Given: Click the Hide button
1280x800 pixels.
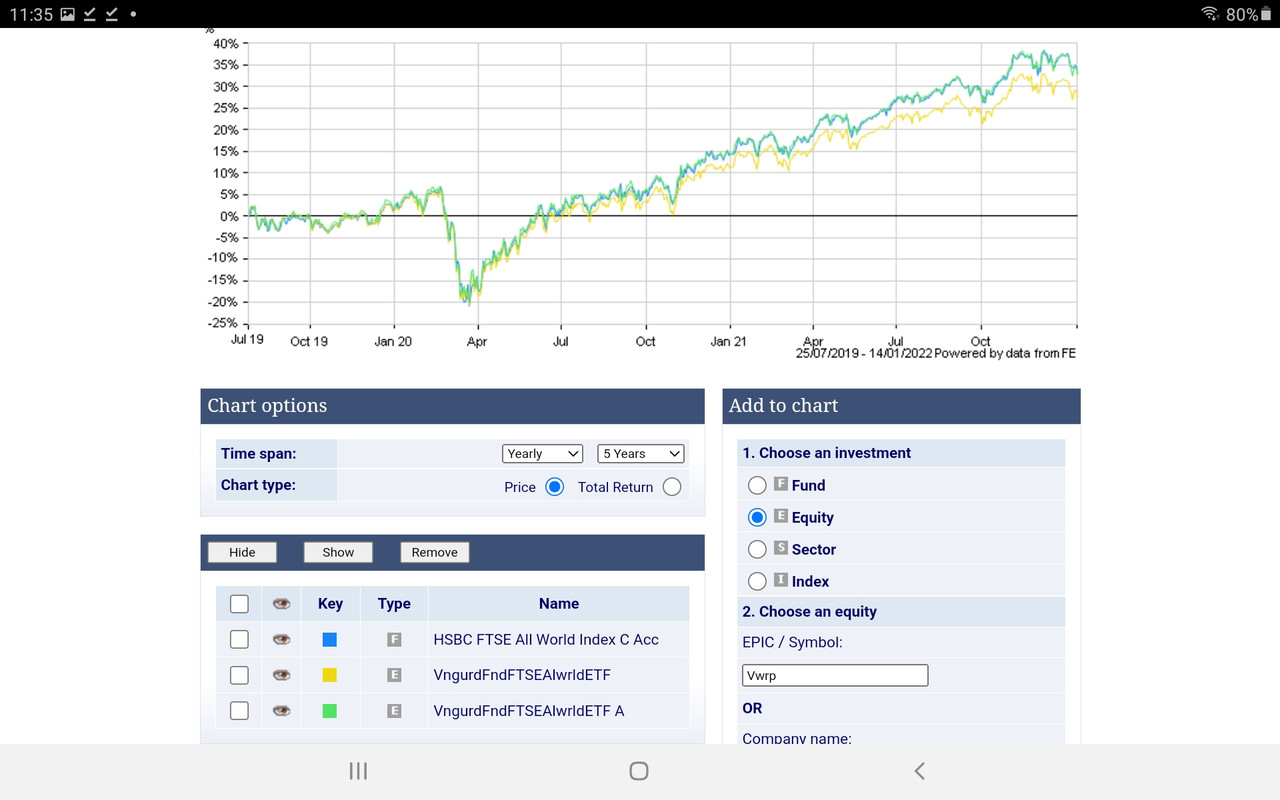Looking at the screenshot, I should pos(242,552).
